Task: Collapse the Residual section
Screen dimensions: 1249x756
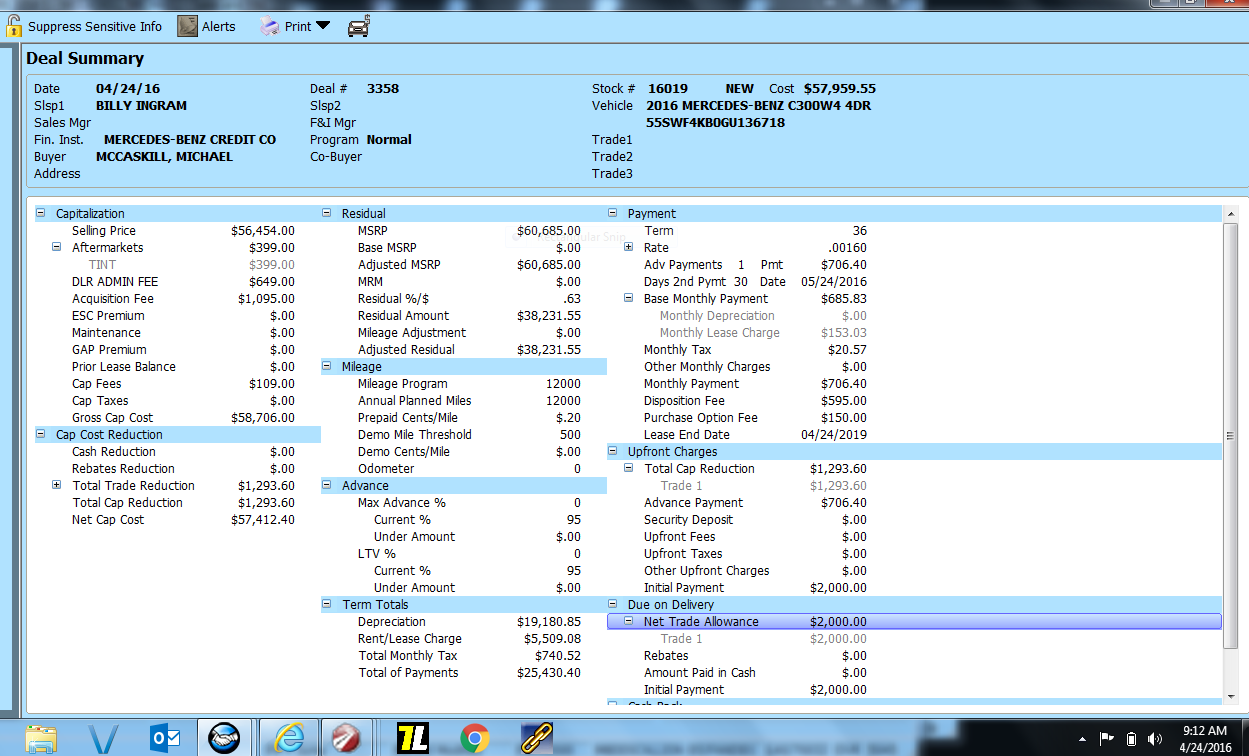Action: pos(327,213)
